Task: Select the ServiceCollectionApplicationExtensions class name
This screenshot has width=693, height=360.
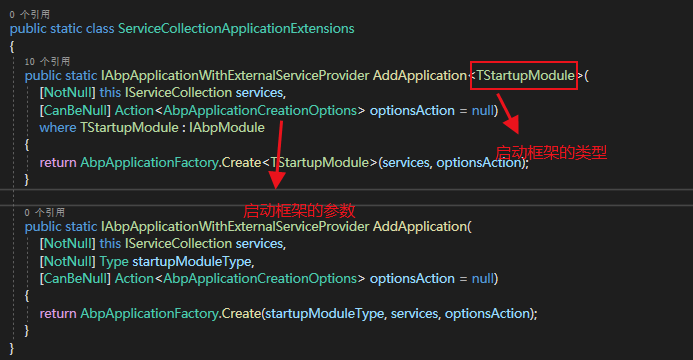Action: click(236, 29)
